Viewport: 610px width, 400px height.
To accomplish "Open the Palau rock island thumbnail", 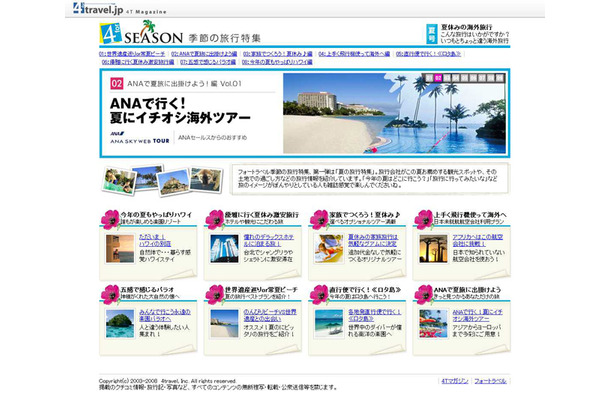I will [120, 324].
